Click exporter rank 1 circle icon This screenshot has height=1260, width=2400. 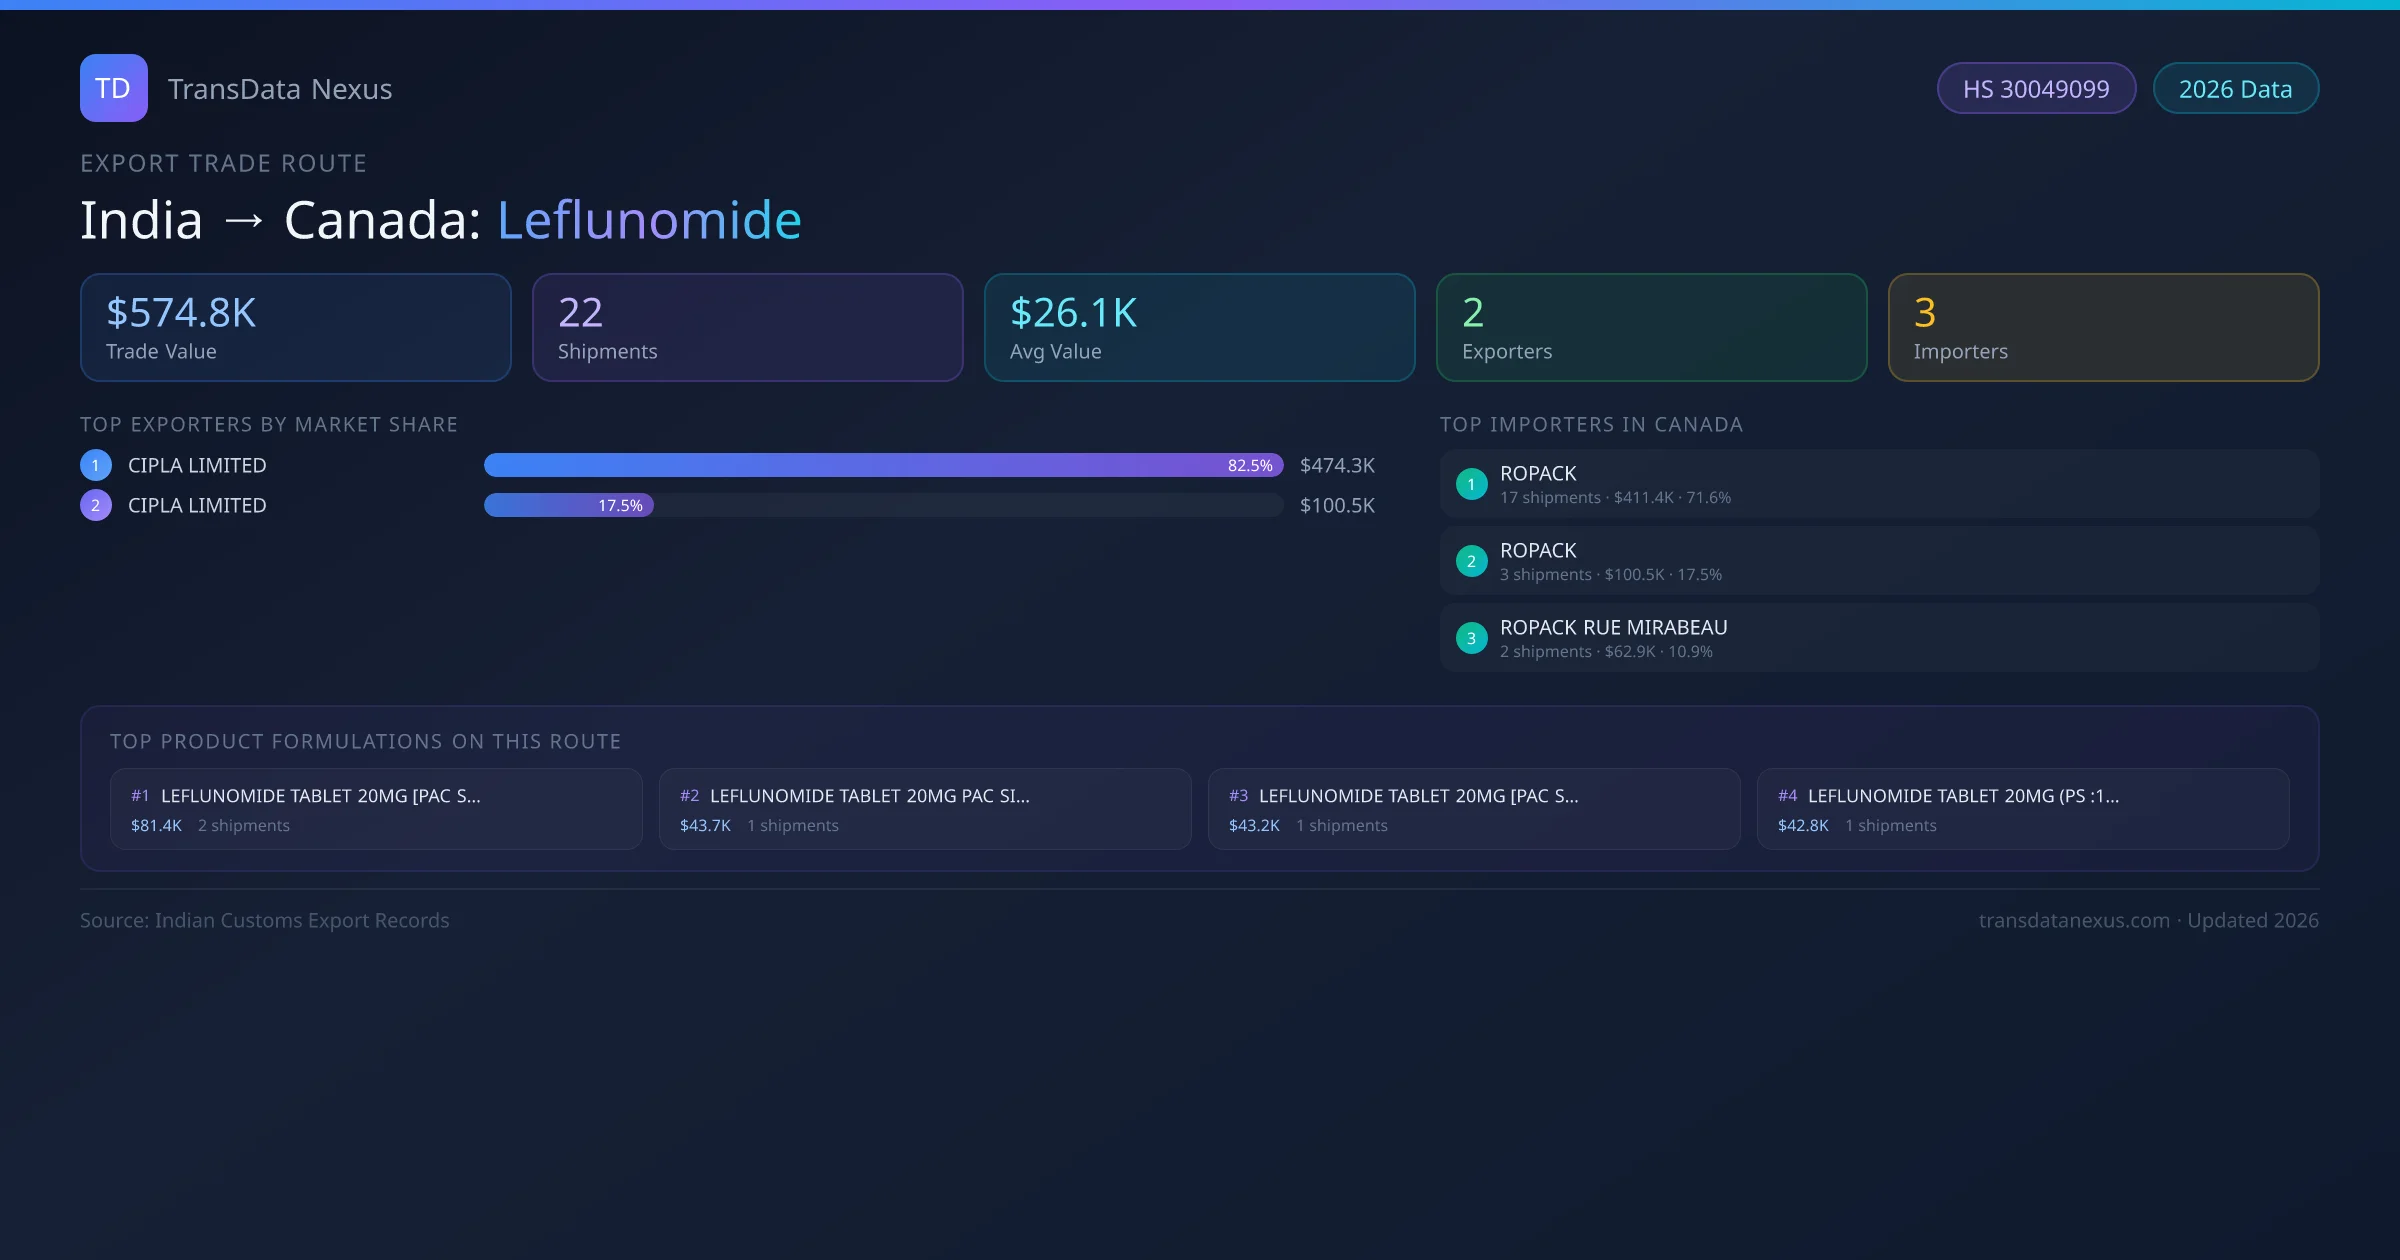click(x=96, y=465)
